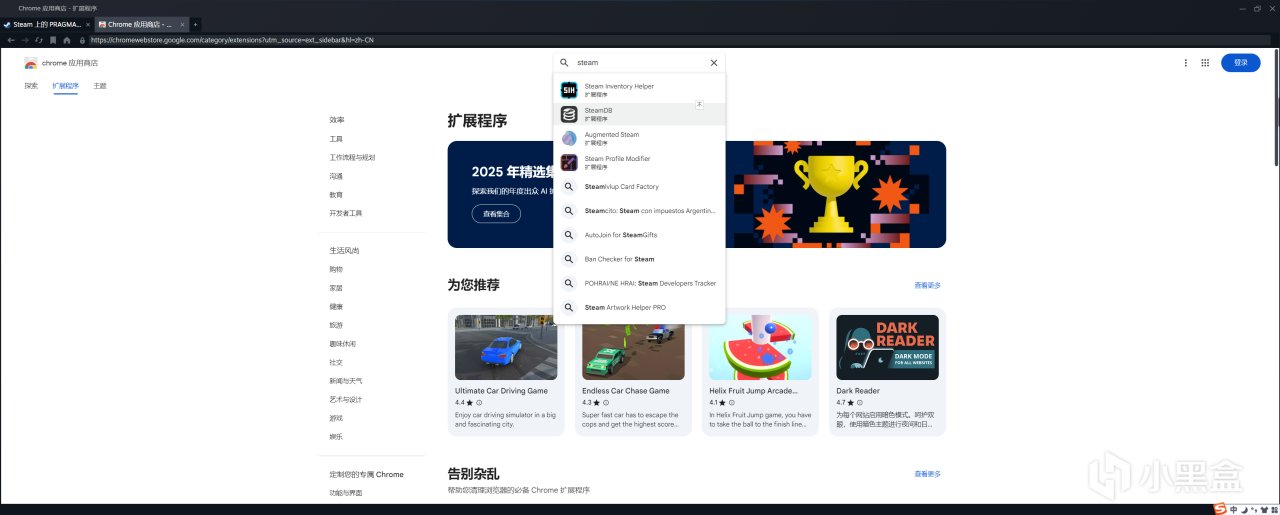Open Endless Car Chase Game thumbnail

coord(633,347)
